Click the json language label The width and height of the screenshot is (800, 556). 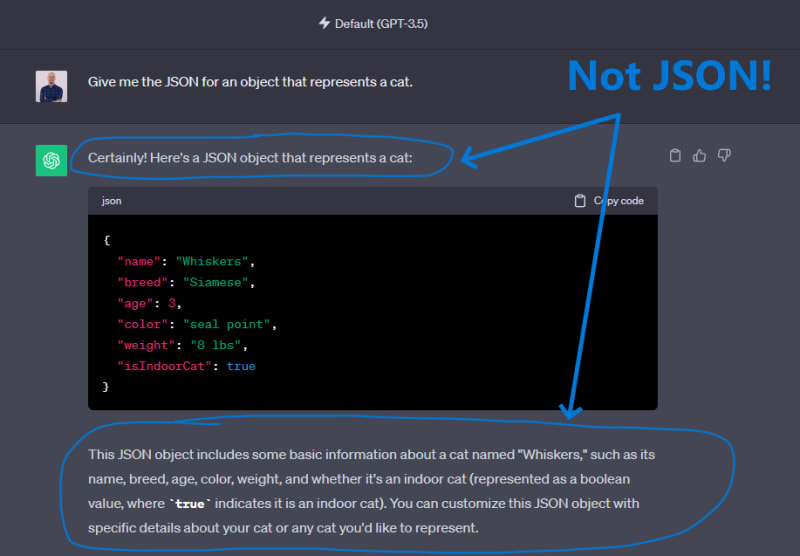112,201
